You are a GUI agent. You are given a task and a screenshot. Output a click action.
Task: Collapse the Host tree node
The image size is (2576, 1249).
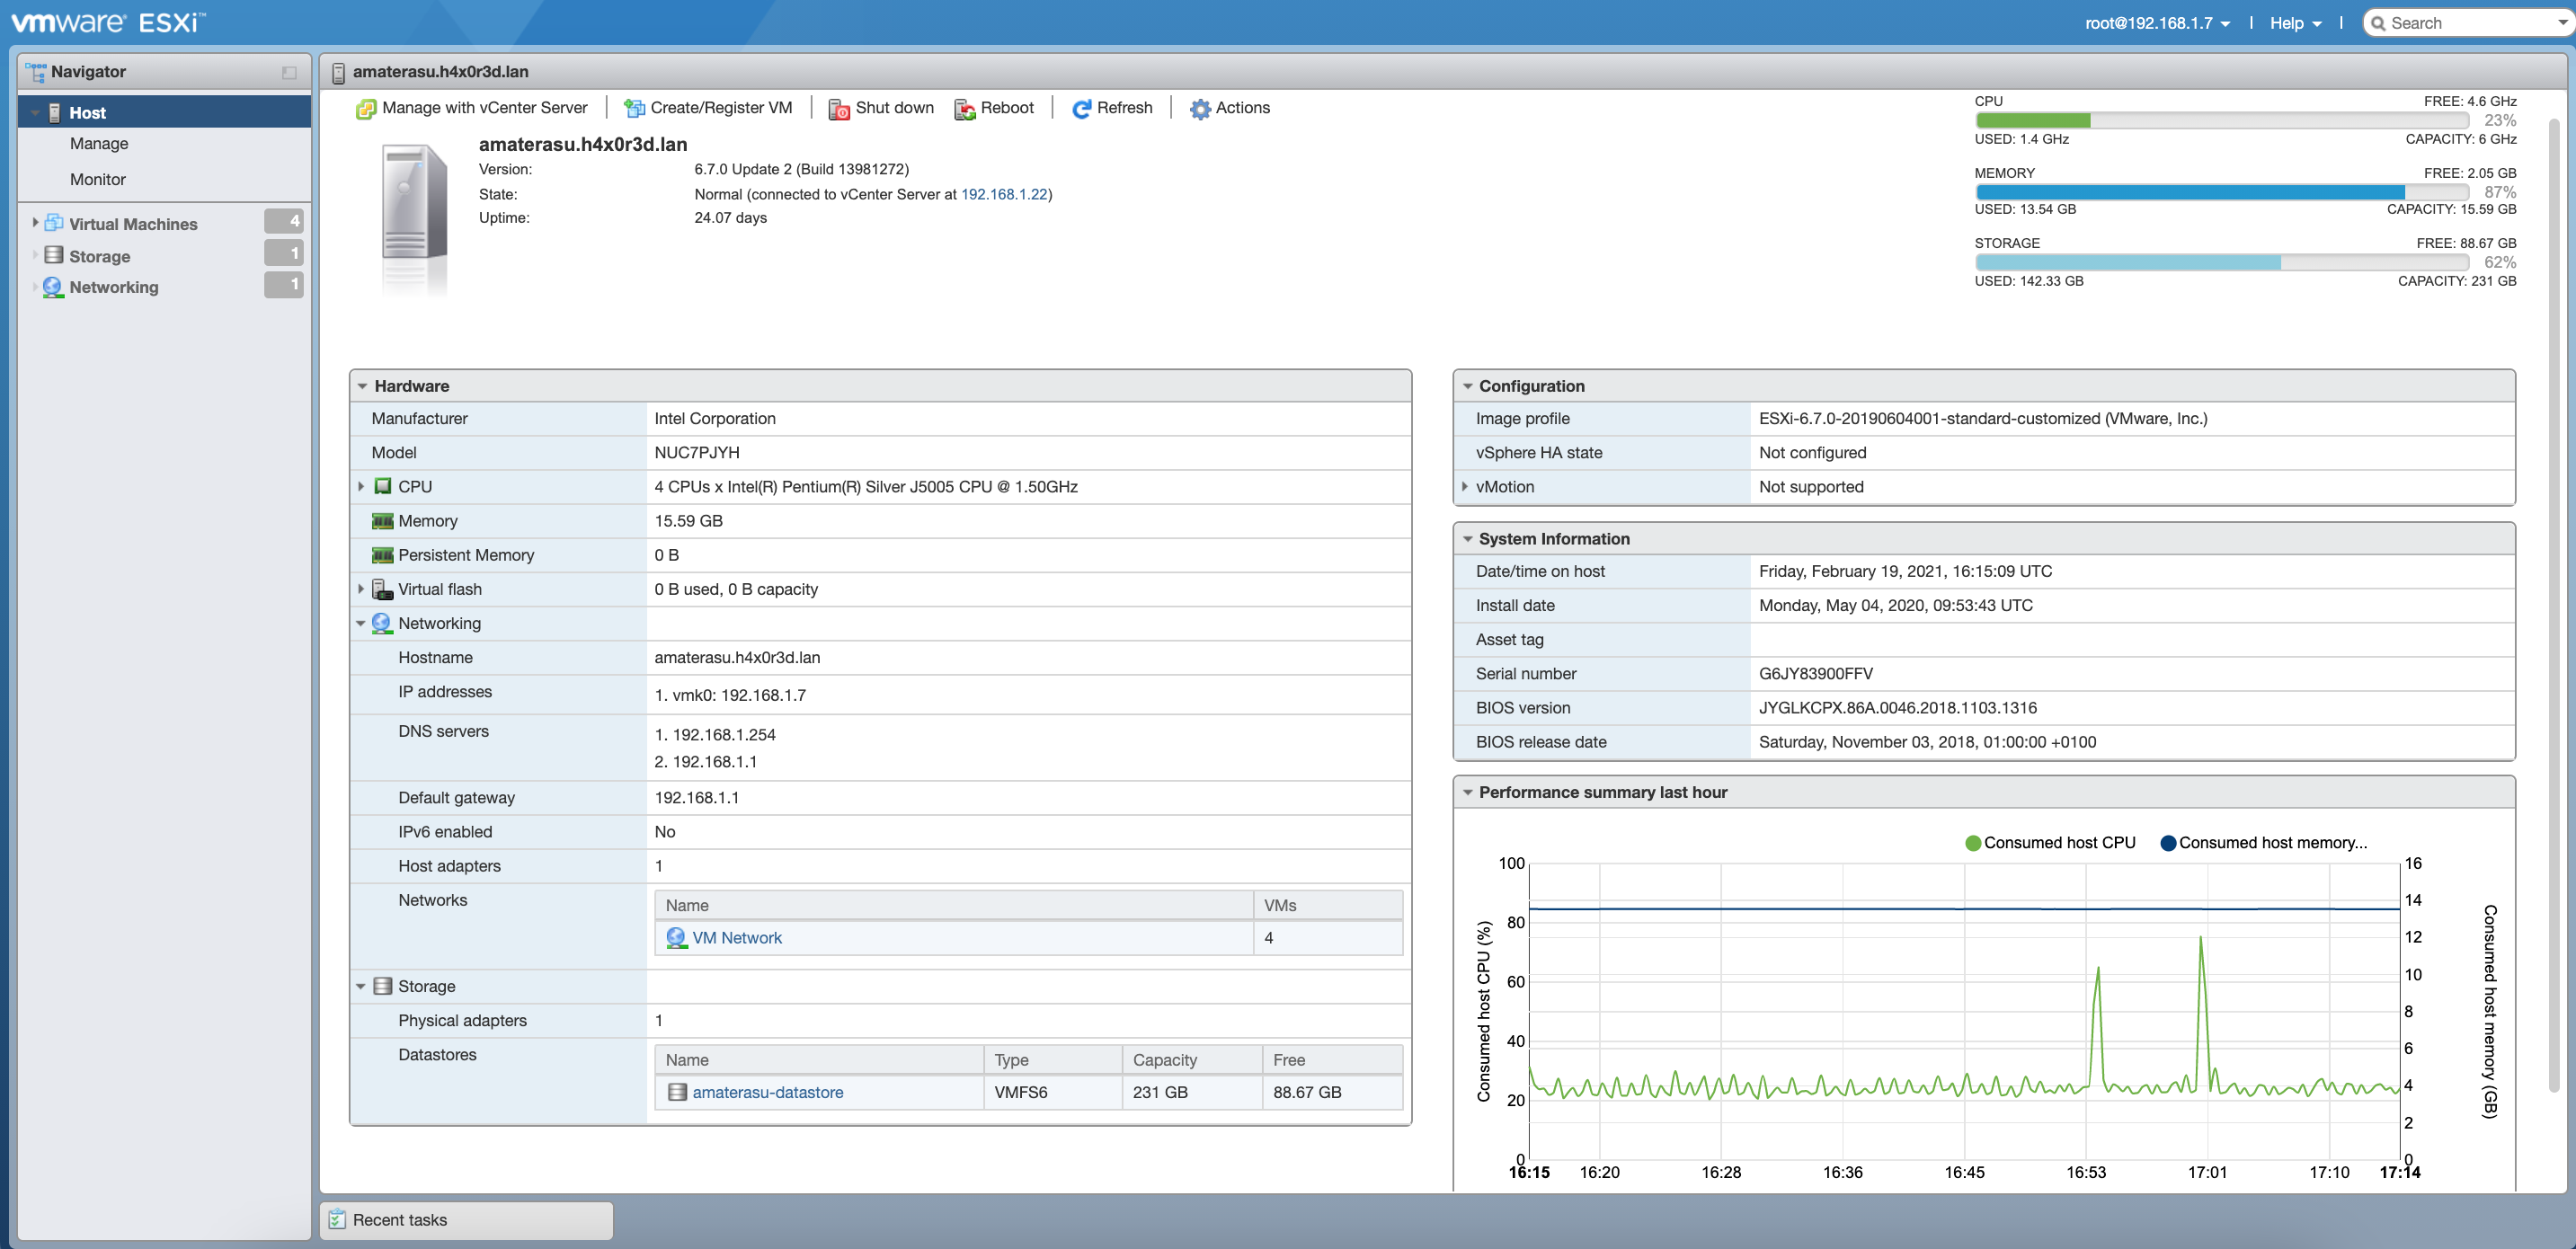(35, 113)
